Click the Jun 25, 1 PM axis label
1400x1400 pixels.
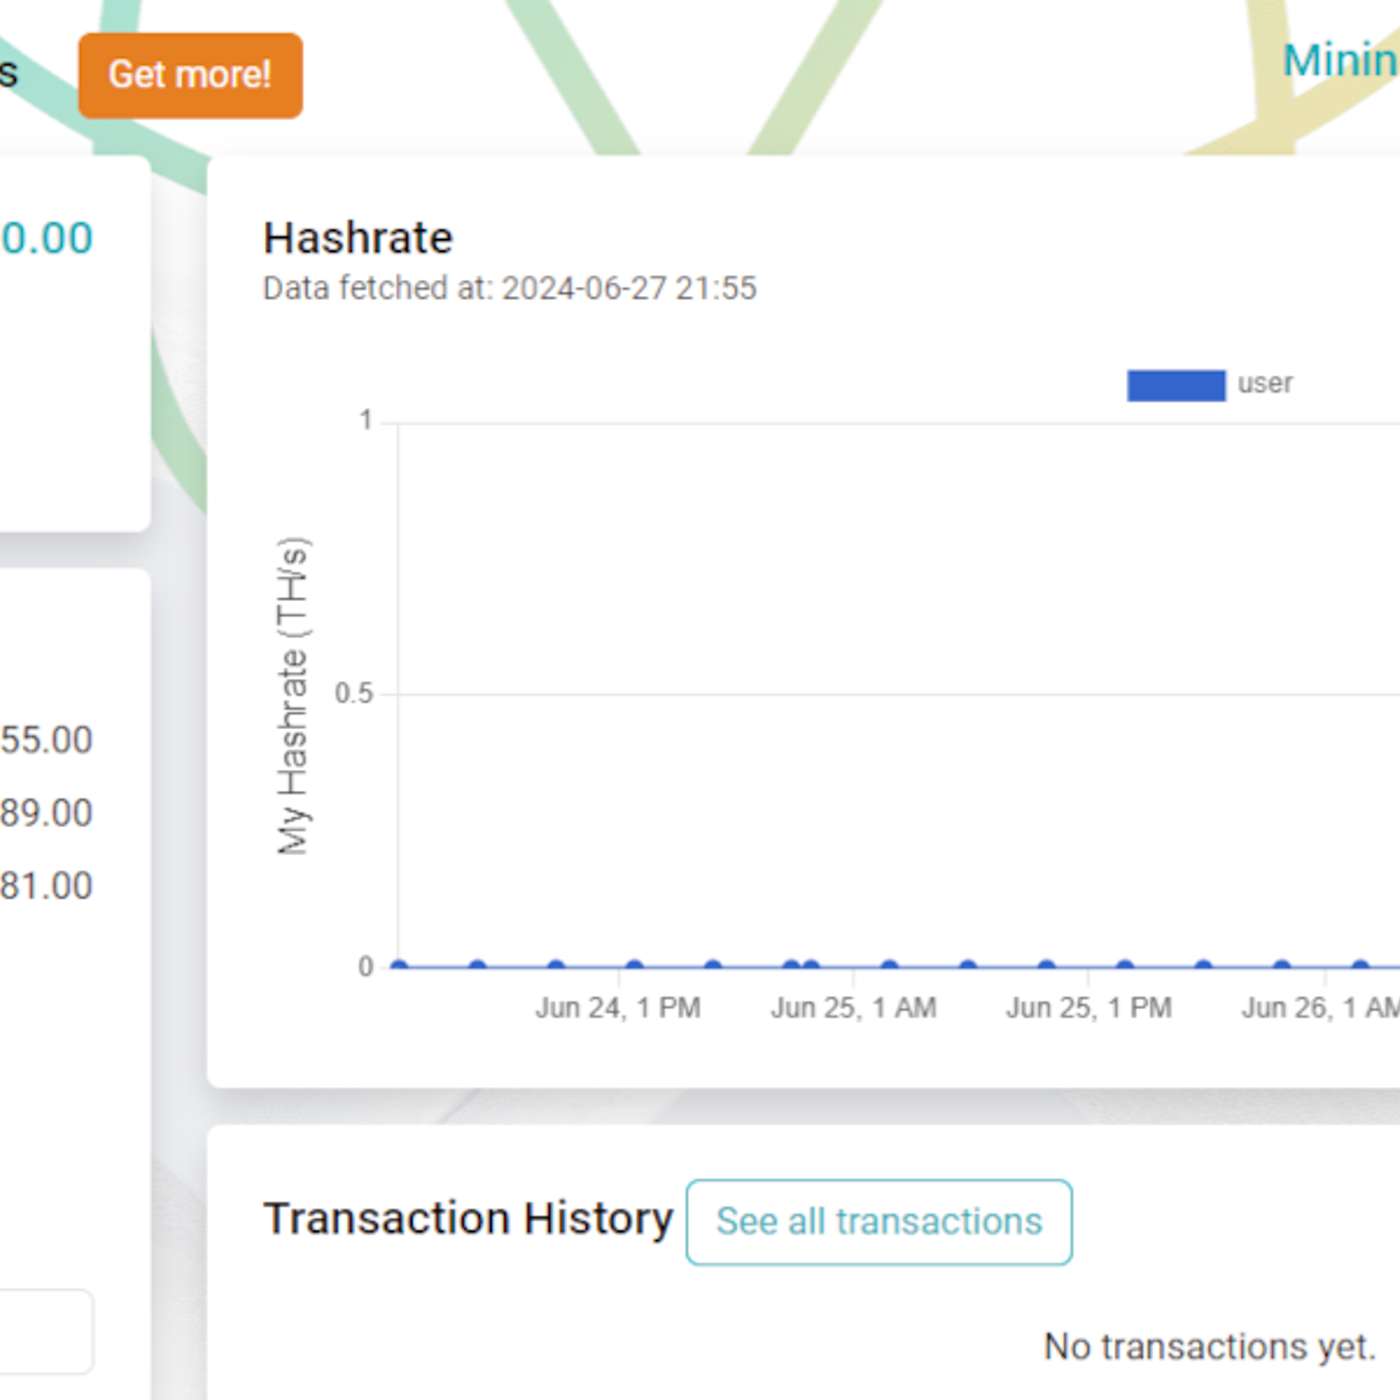[1088, 1008]
